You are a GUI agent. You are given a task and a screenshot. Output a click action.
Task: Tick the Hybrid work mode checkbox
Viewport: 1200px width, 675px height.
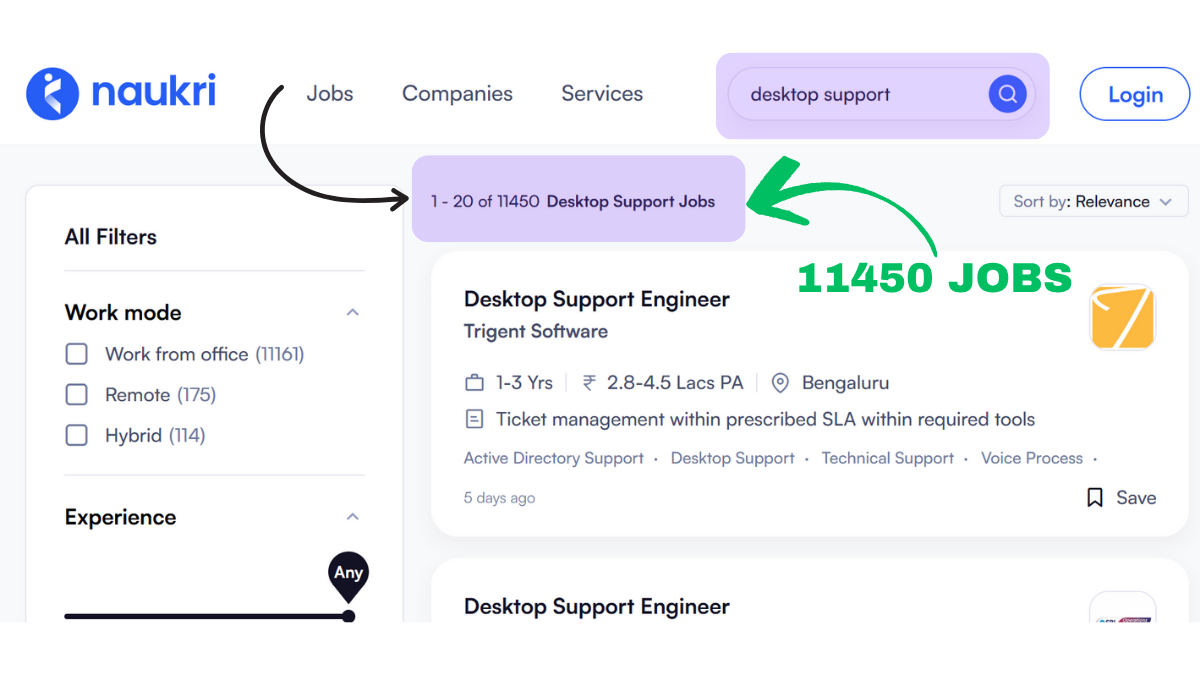coord(77,436)
